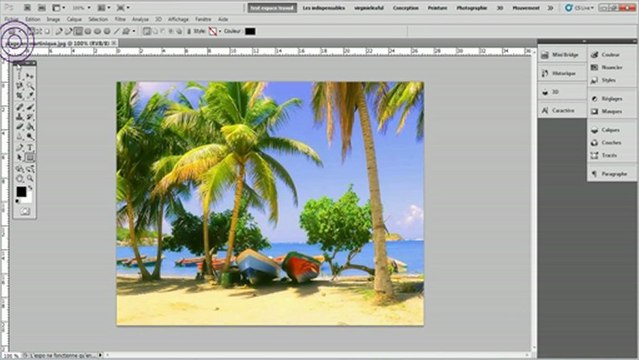Open the Filtre menu
639x360 pixels.
click(120, 19)
